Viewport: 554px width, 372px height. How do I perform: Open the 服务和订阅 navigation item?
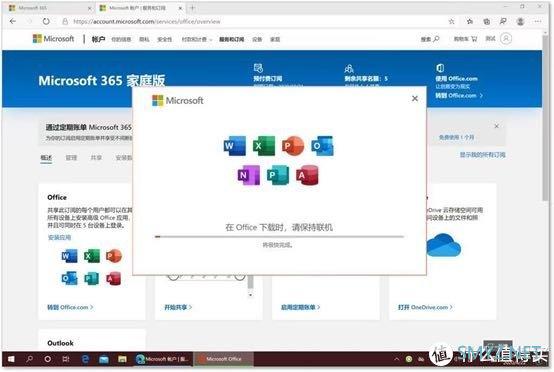point(231,40)
